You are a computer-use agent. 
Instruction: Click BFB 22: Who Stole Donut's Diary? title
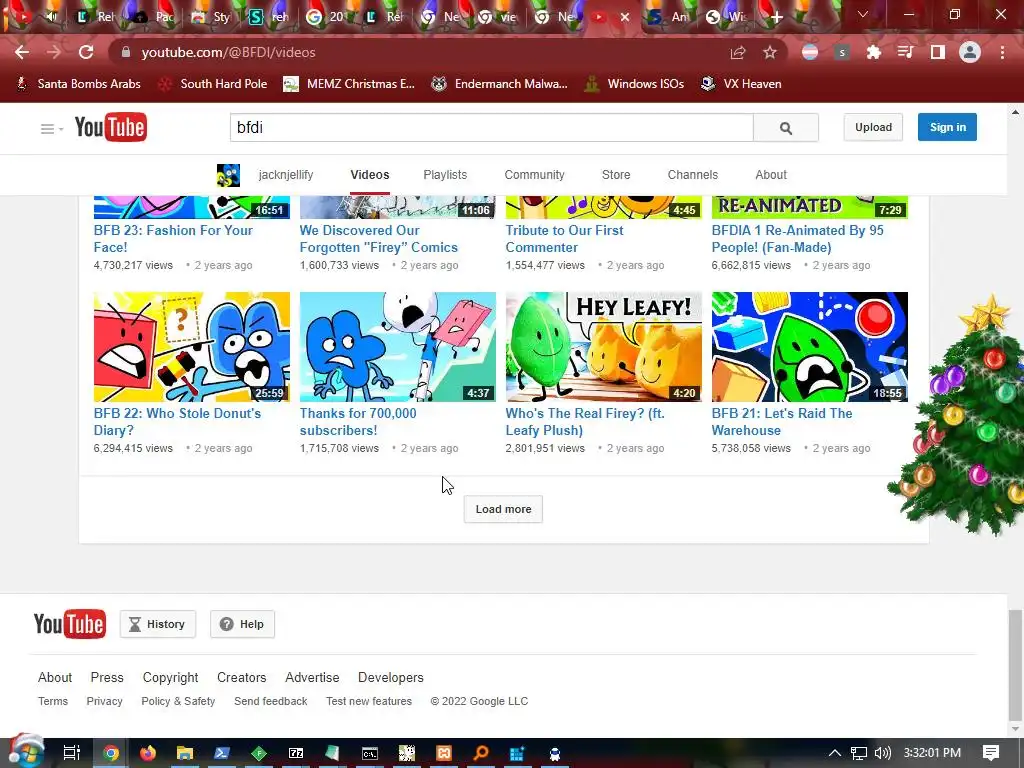point(177,422)
